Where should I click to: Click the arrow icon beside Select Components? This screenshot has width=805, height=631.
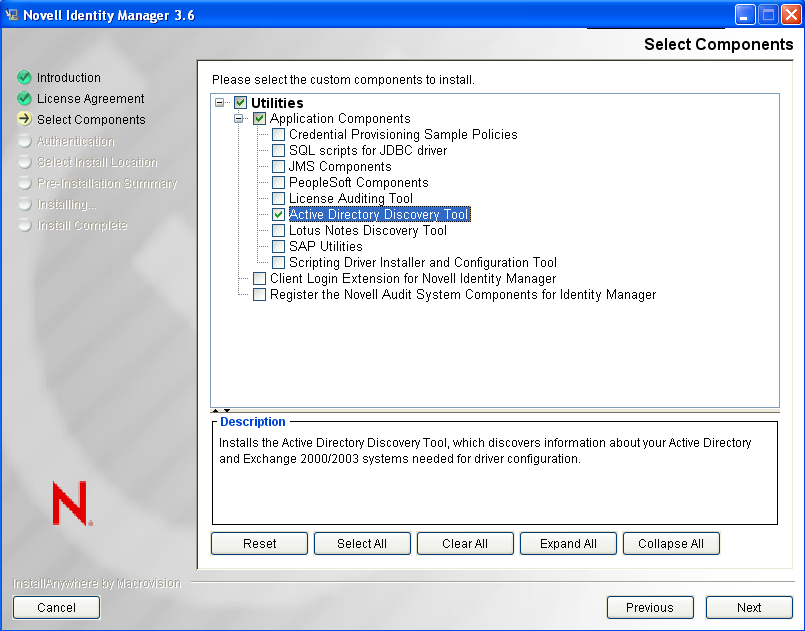pos(24,119)
